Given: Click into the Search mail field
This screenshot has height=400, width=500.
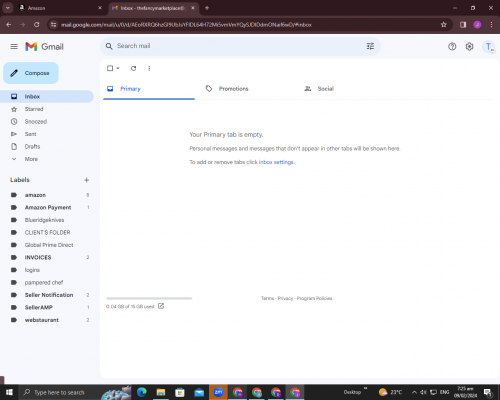Looking at the screenshot, I should pyautogui.click(x=240, y=46).
